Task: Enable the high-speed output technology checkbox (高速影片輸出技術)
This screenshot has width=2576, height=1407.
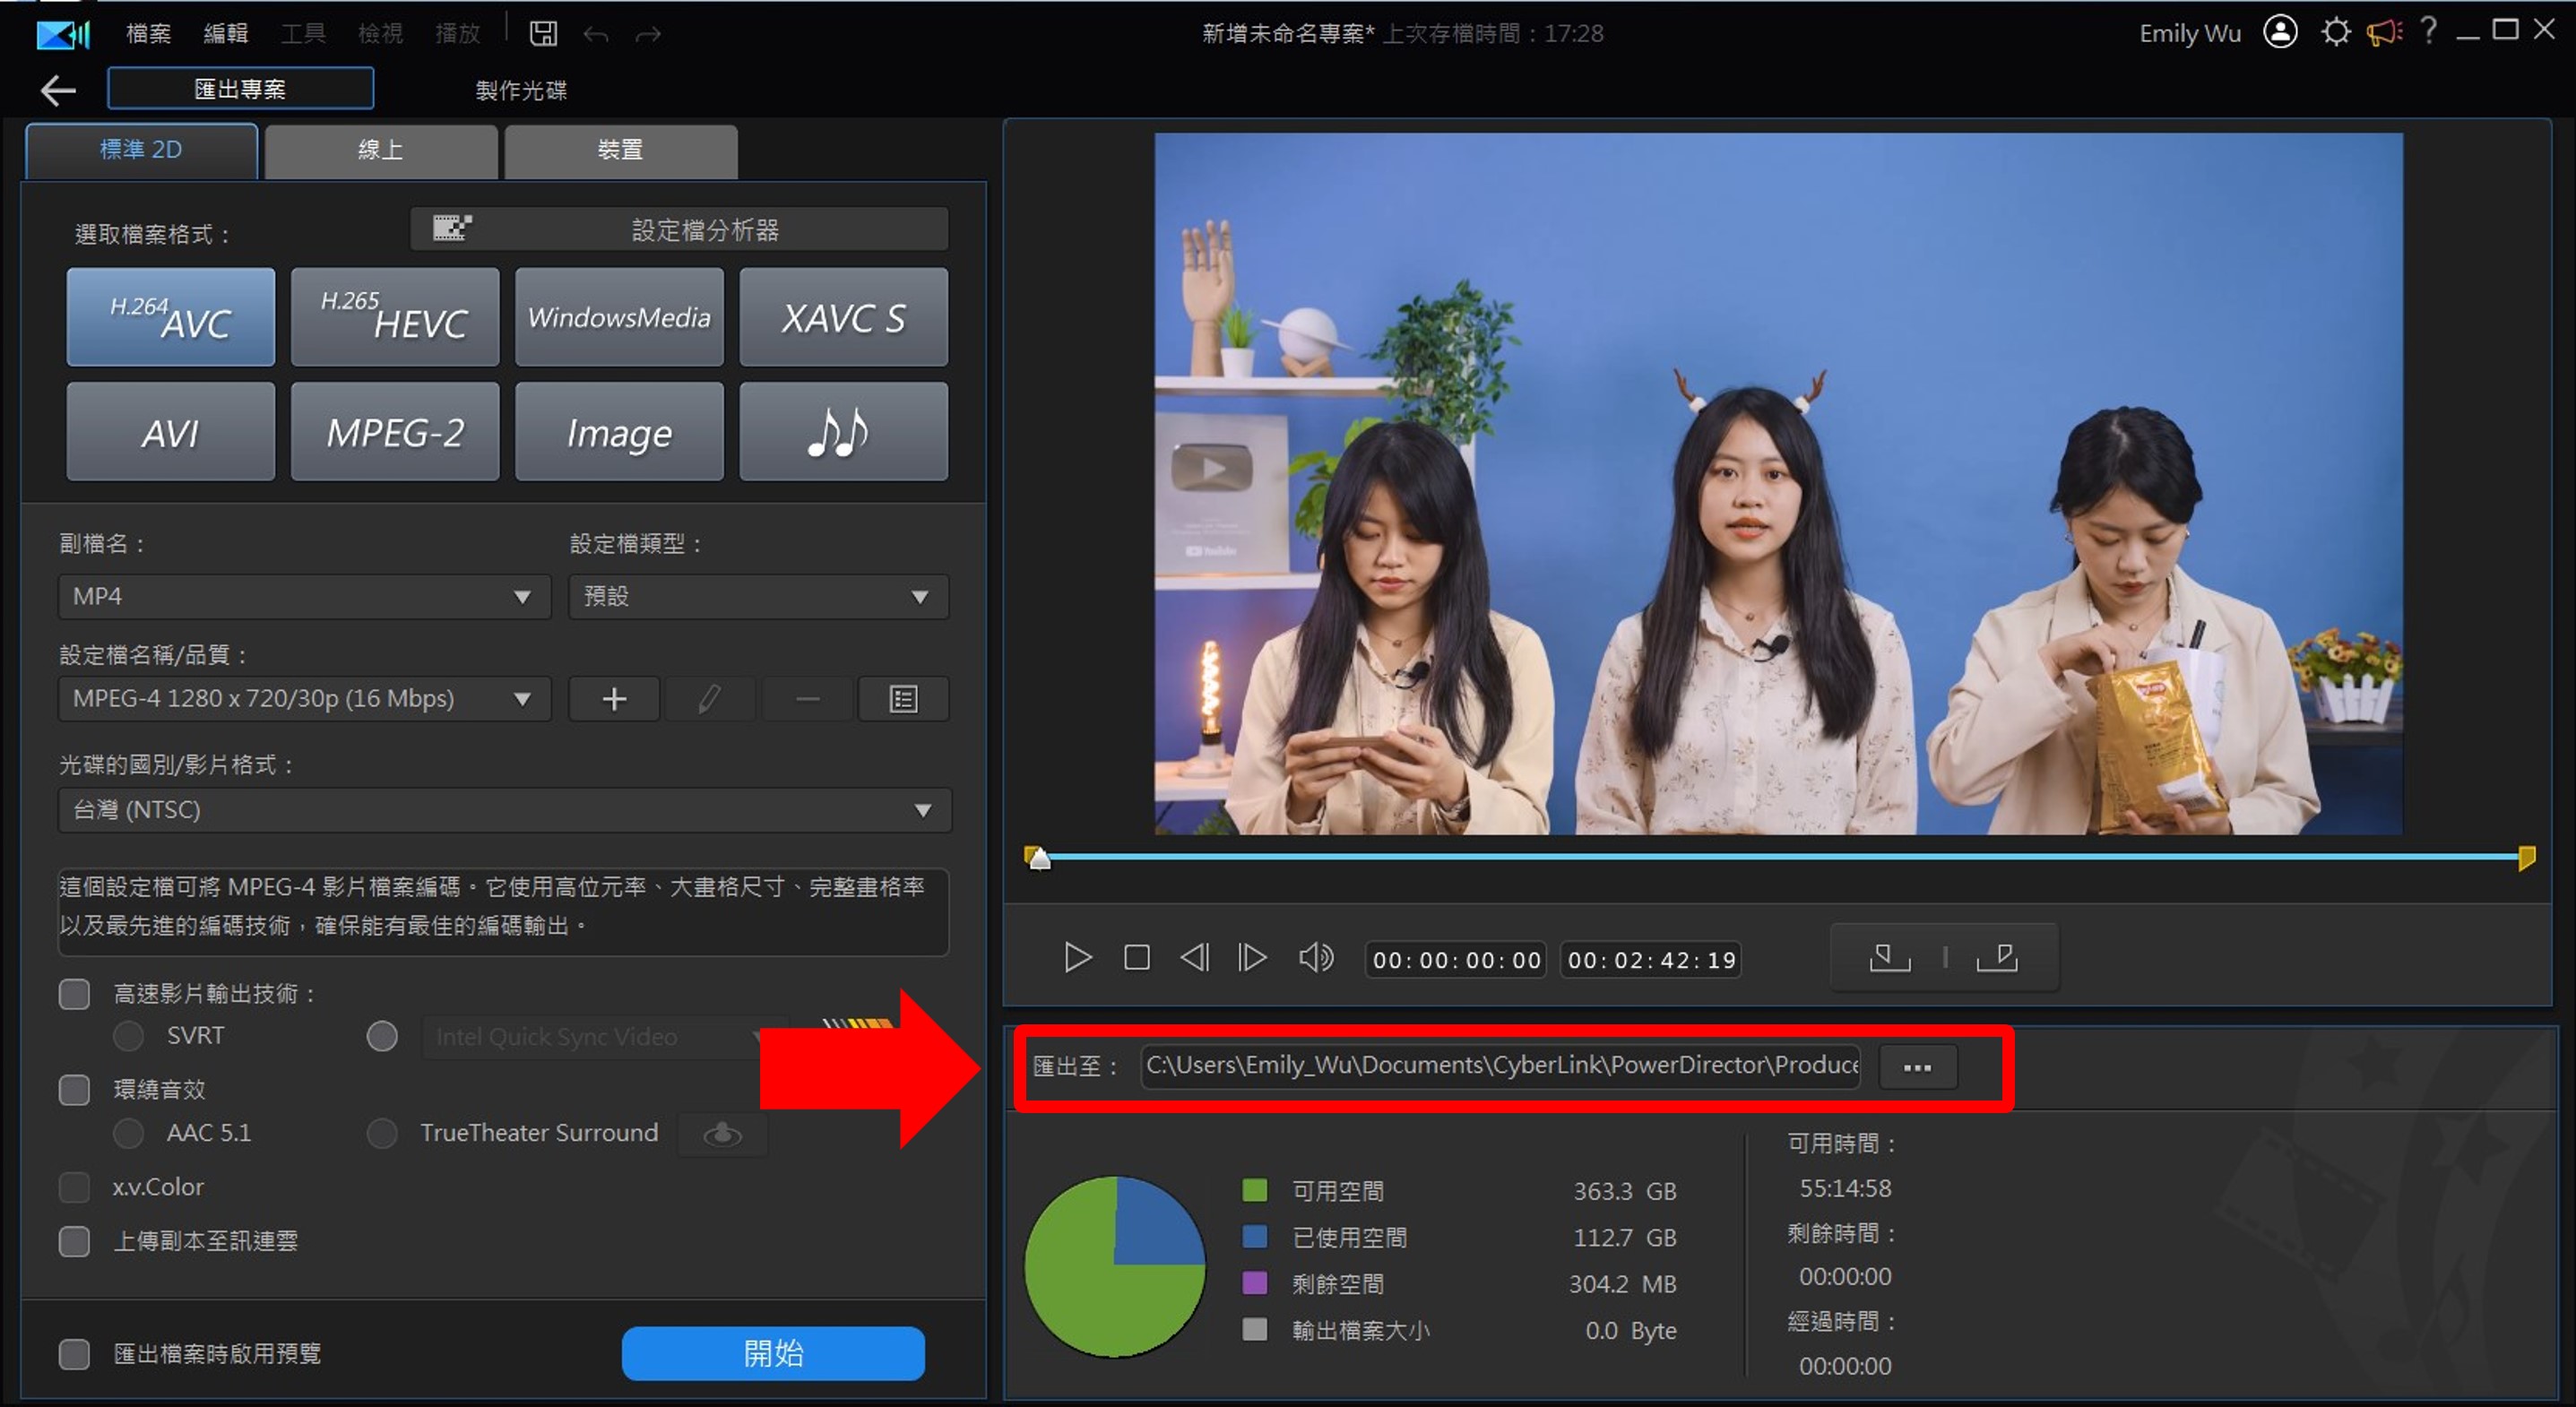Action: tap(74, 993)
